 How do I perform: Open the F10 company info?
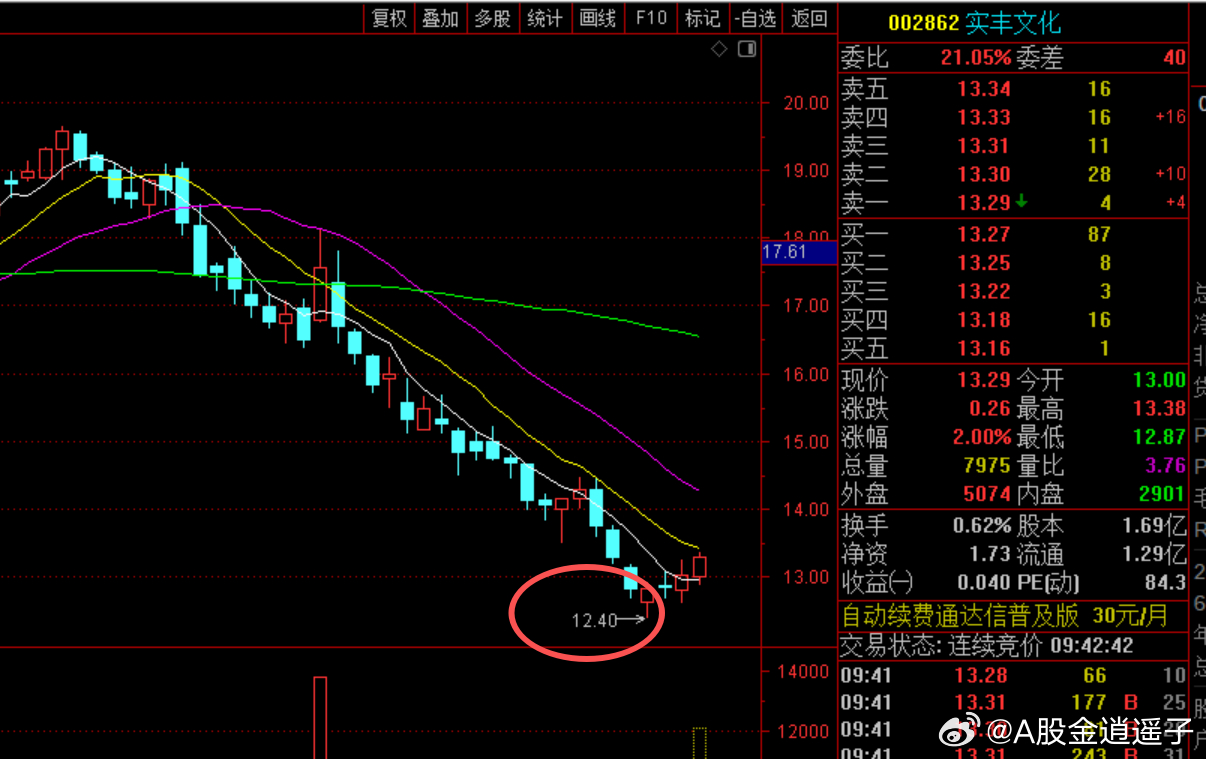[x=651, y=18]
